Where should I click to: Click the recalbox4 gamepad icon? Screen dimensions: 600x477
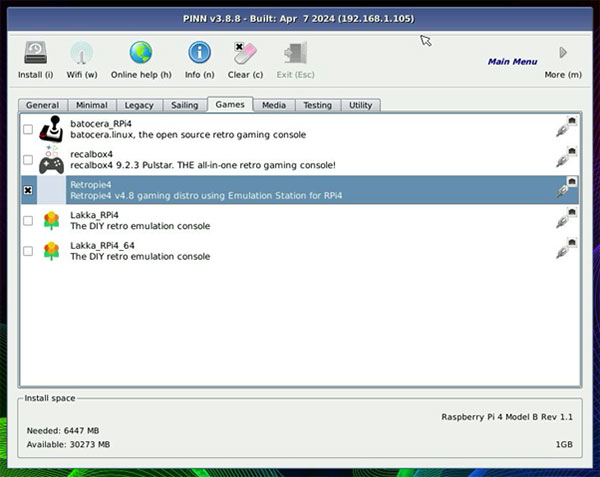[x=51, y=158]
